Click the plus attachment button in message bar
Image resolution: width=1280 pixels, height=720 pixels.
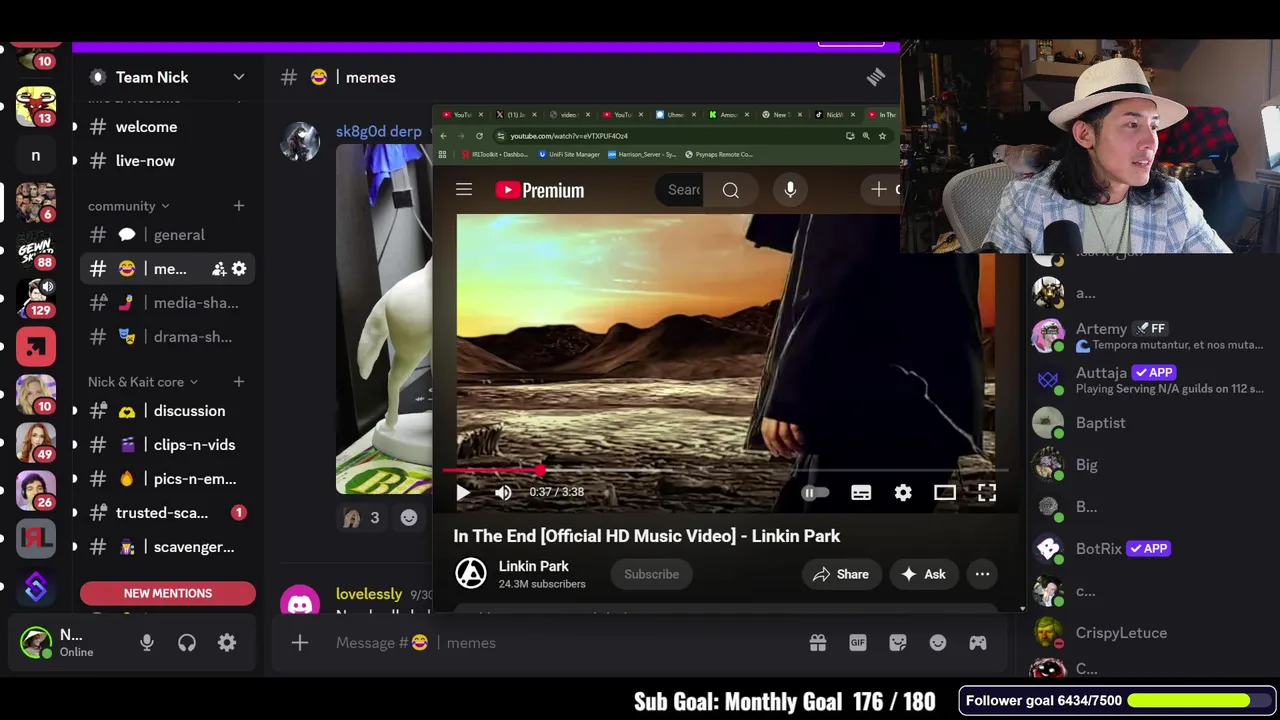(x=300, y=643)
